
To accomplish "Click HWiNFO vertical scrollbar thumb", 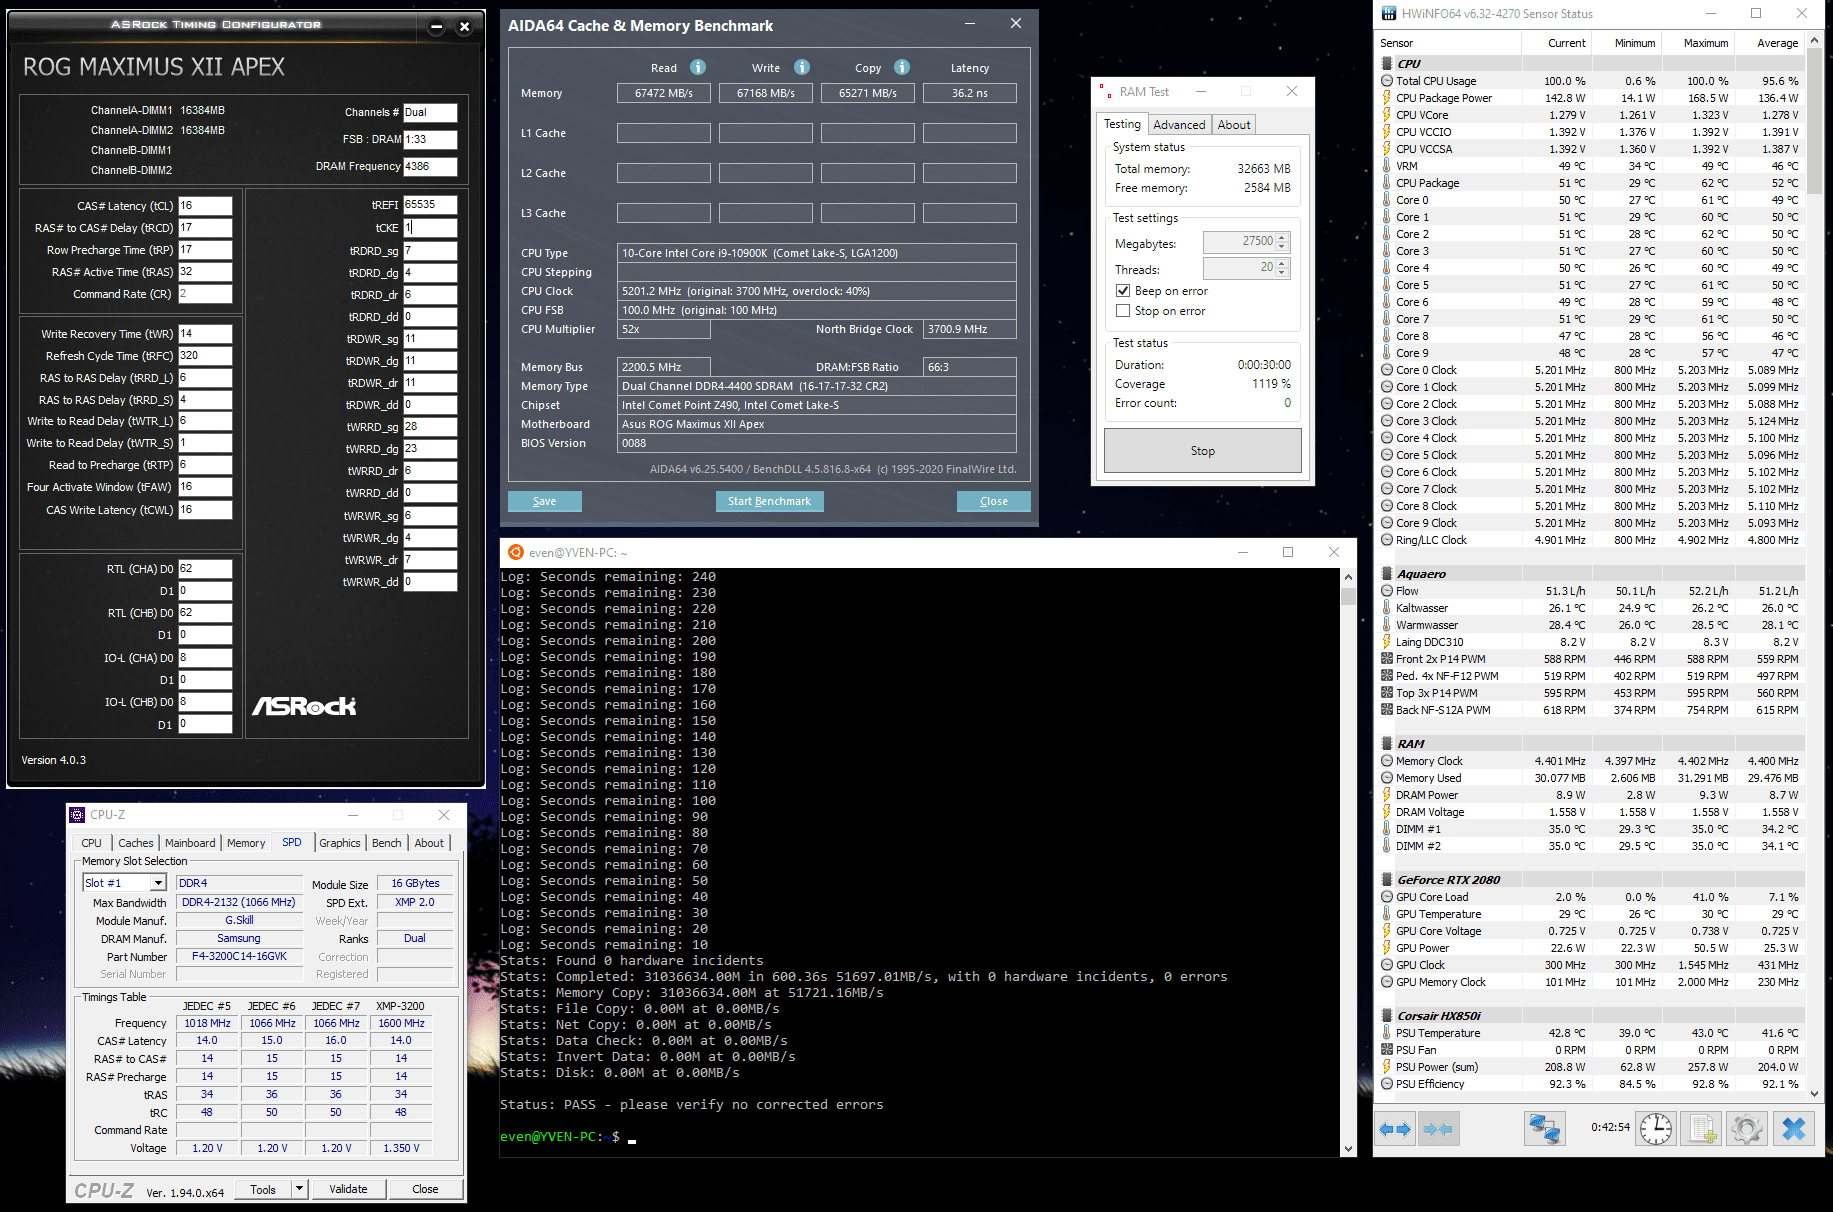I will 1814,122.
